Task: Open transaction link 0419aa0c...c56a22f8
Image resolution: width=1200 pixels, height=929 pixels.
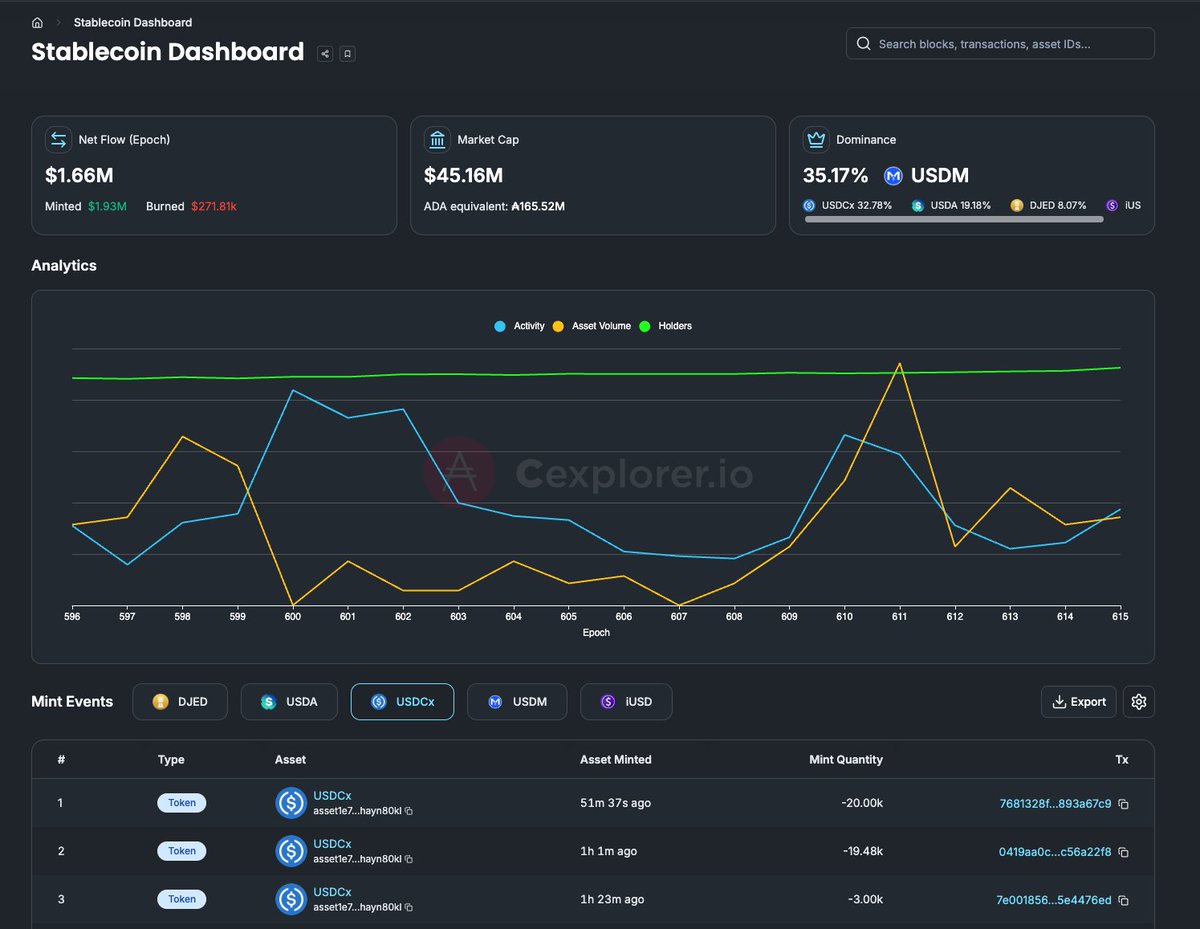Action: coord(1055,851)
